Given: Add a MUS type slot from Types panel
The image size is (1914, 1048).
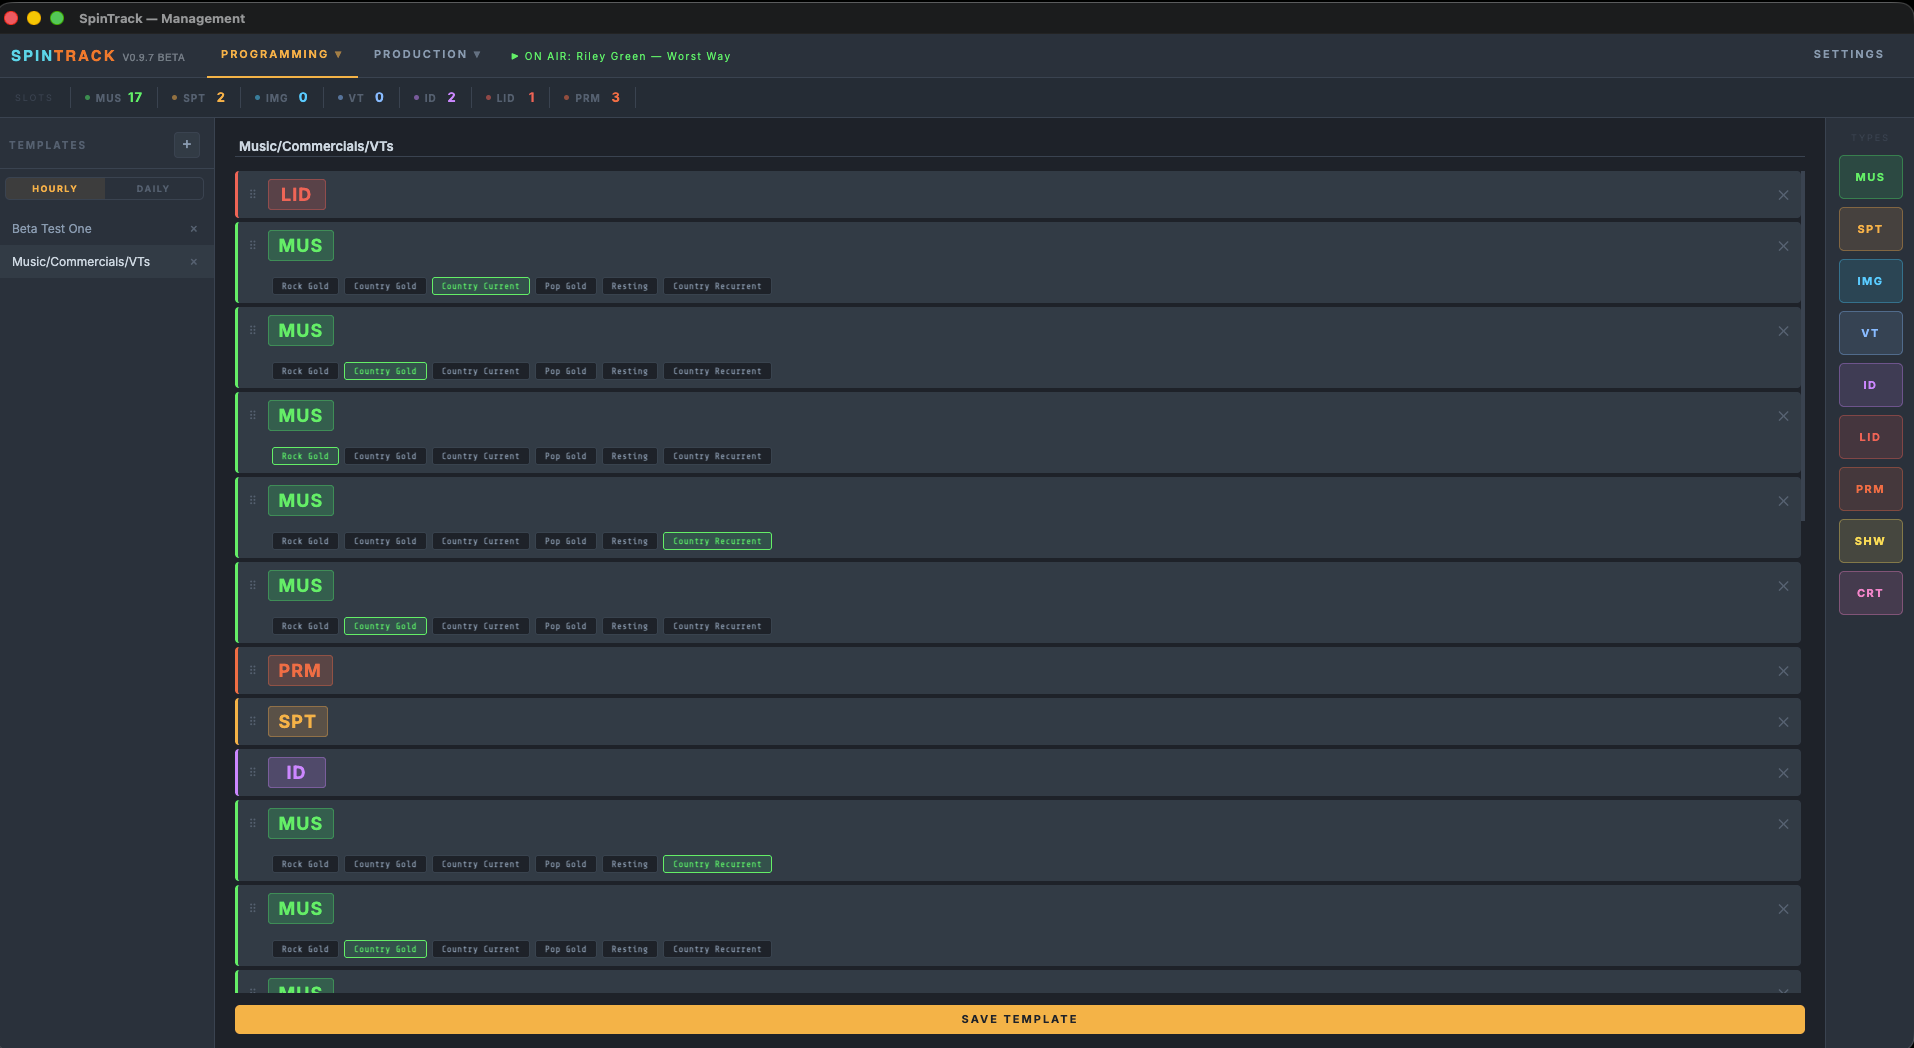Looking at the screenshot, I should pos(1870,177).
